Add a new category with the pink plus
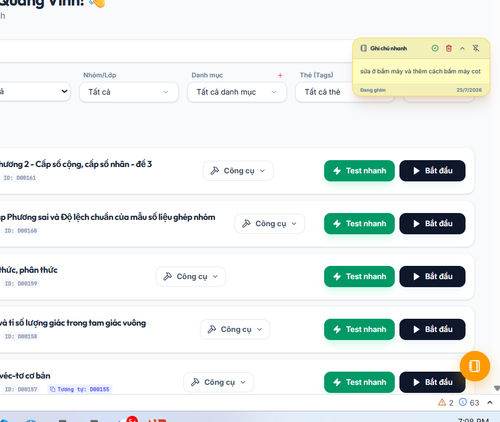 pyautogui.click(x=280, y=75)
